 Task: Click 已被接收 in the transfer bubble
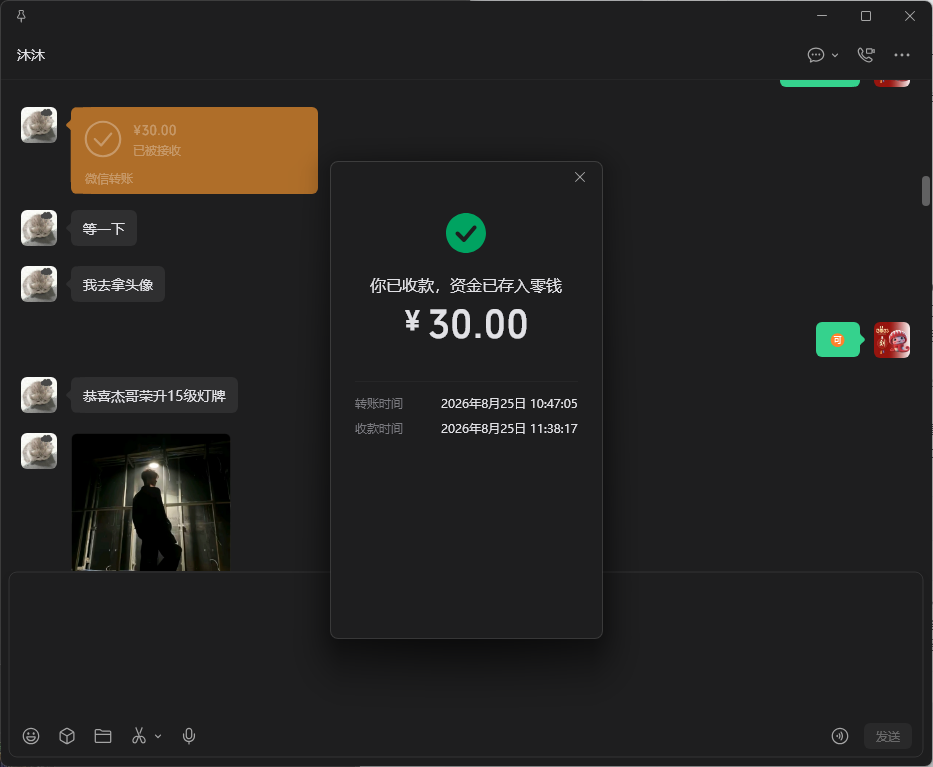[157, 151]
